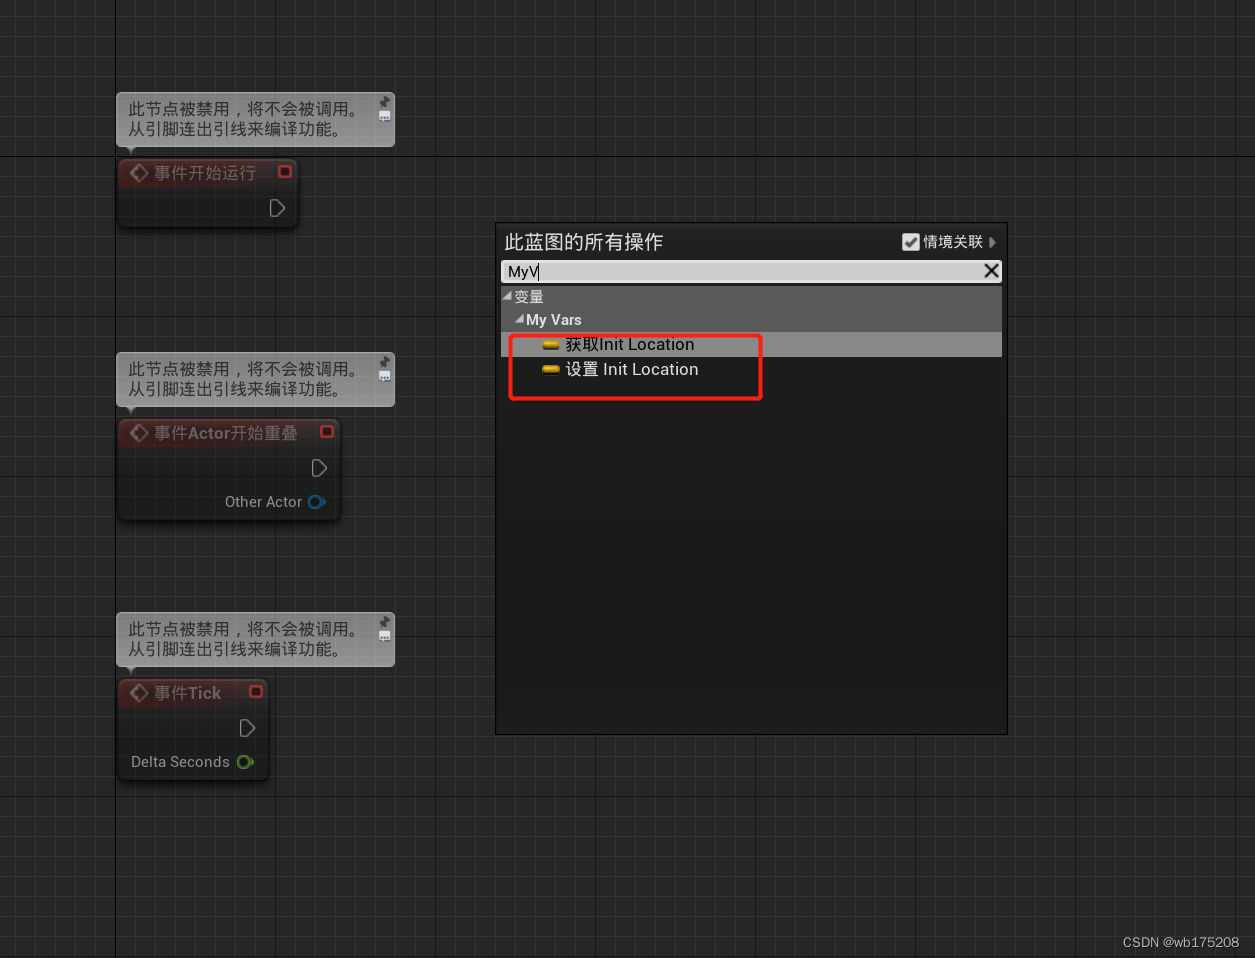Screen dimensions: 1255x958
Task: Click the Delta Seconds green float pin
Action: point(246,762)
